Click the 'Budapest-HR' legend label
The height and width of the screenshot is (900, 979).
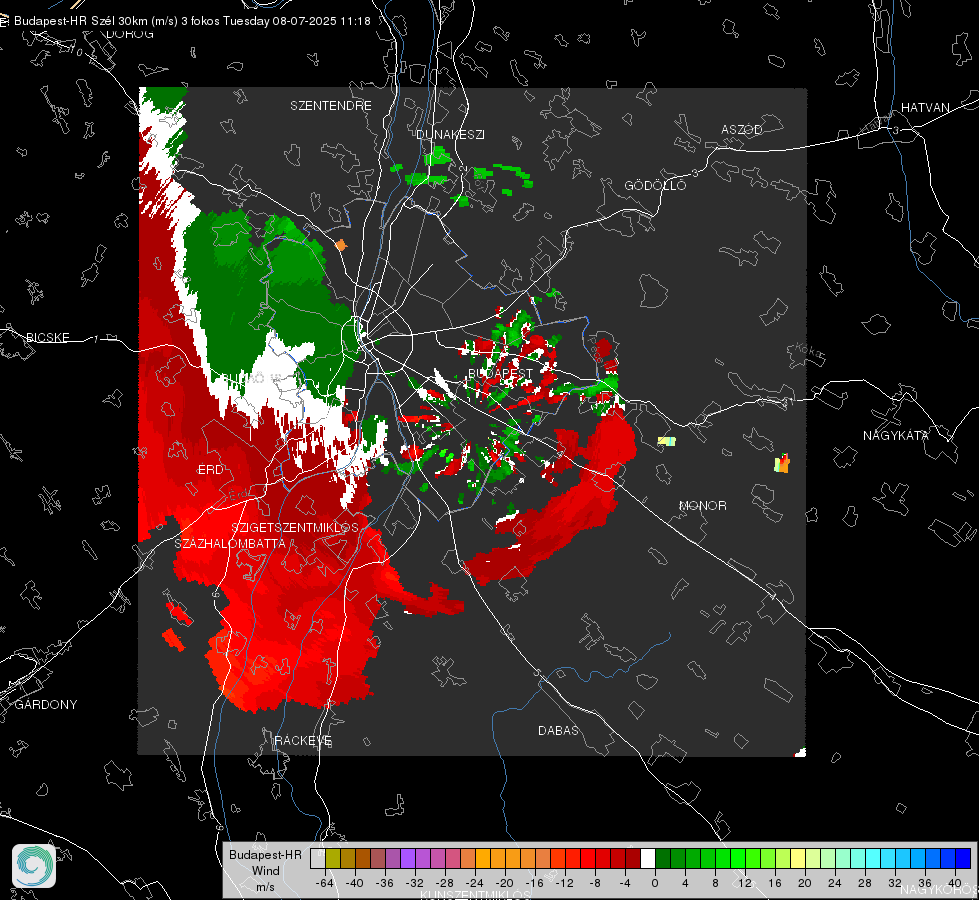point(265,854)
